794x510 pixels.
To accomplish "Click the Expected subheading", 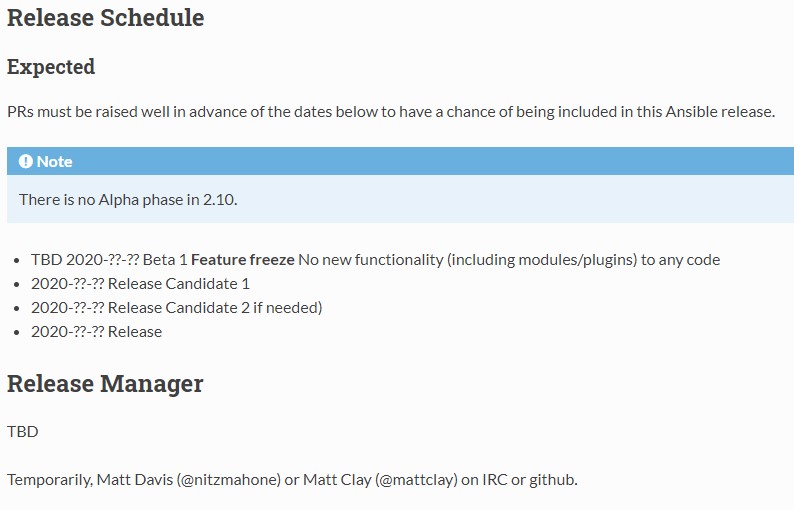I will pos(51,67).
